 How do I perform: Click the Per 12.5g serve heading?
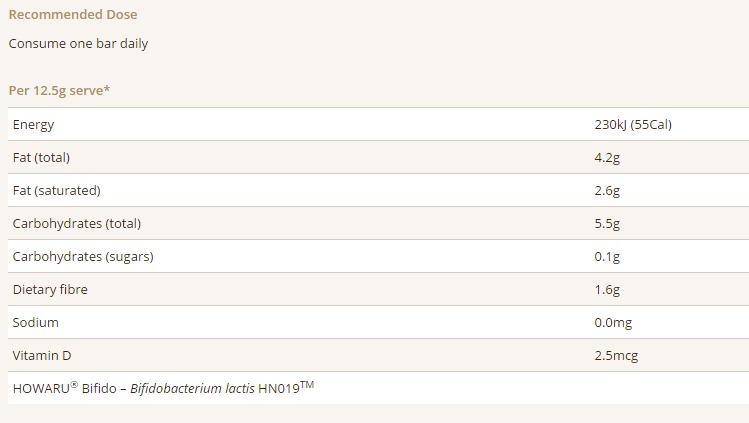[x=59, y=91]
